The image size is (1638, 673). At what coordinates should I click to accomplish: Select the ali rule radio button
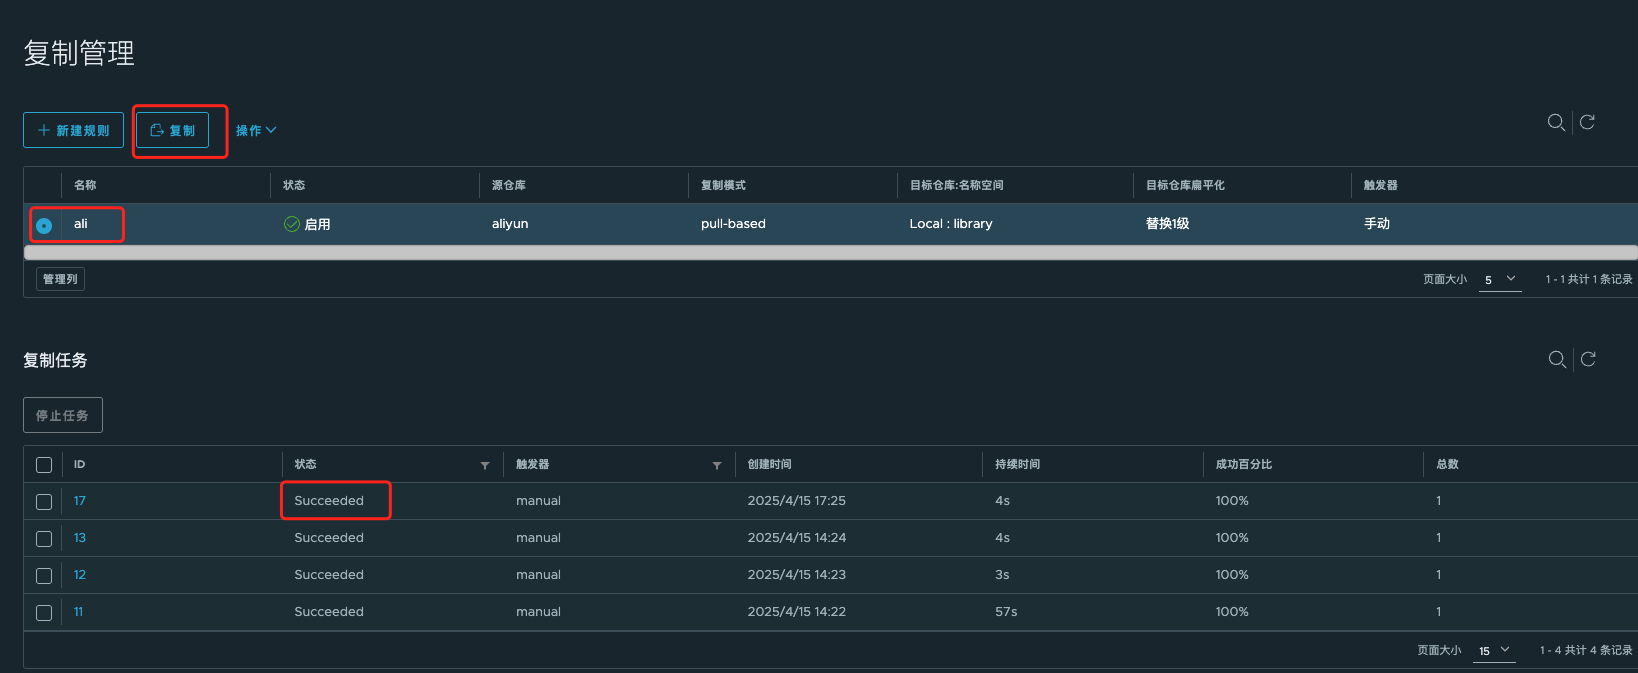pyautogui.click(x=44, y=225)
